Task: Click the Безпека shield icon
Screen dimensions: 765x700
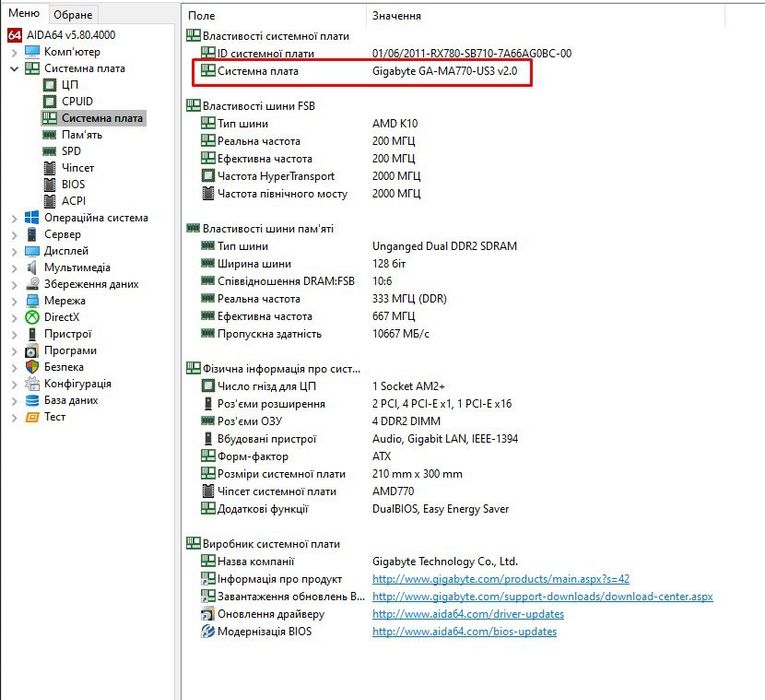Action: point(32,367)
